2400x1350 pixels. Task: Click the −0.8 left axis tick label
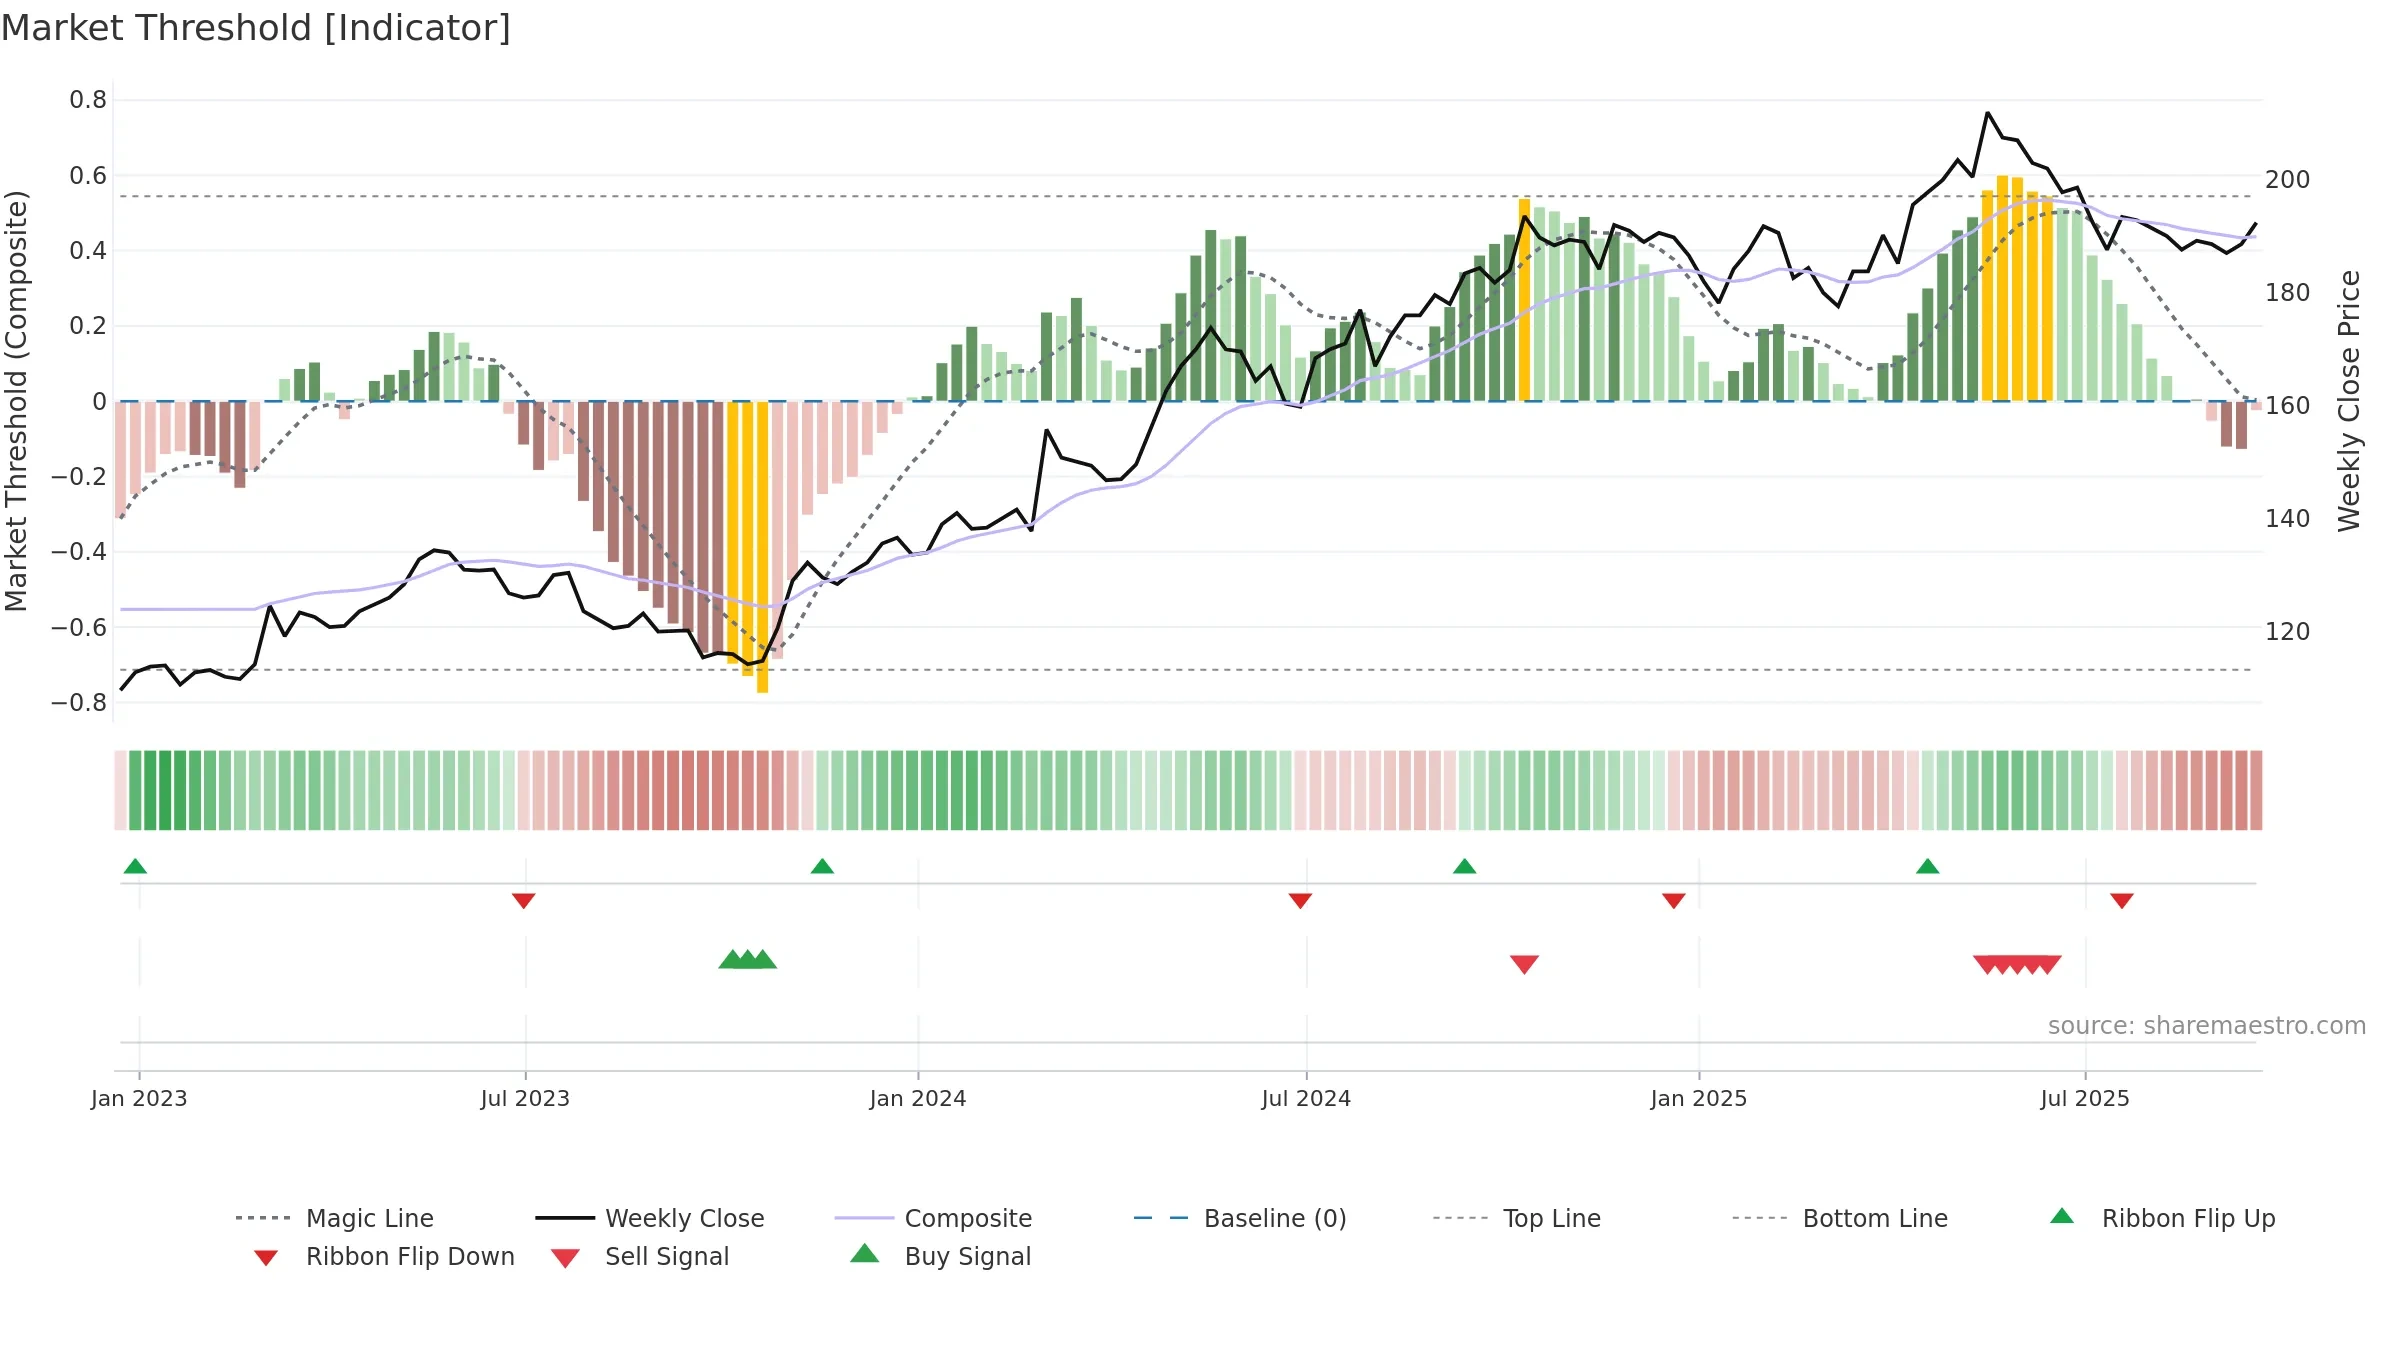(x=79, y=703)
